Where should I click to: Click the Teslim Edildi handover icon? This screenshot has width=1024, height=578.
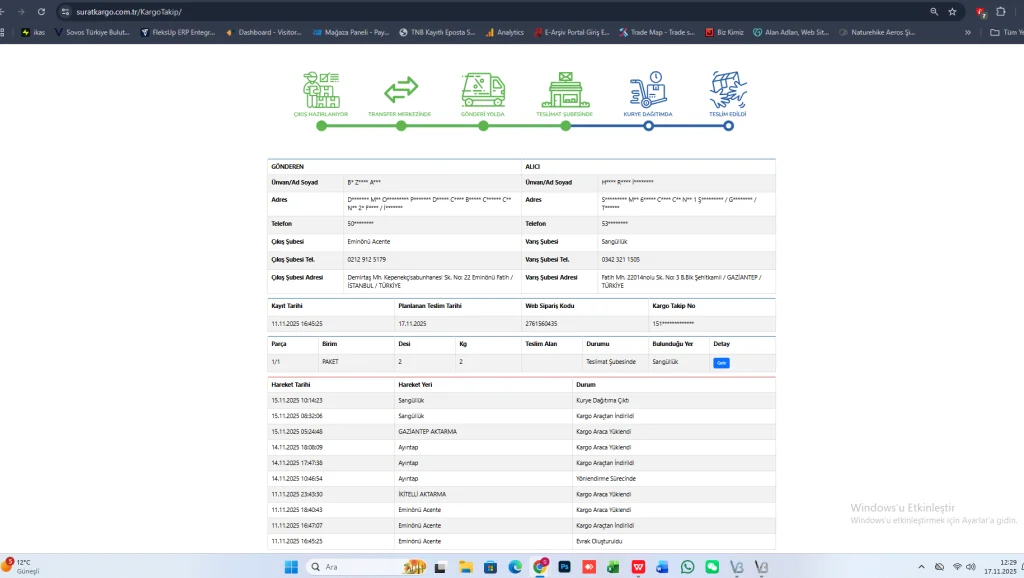tap(728, 90)
